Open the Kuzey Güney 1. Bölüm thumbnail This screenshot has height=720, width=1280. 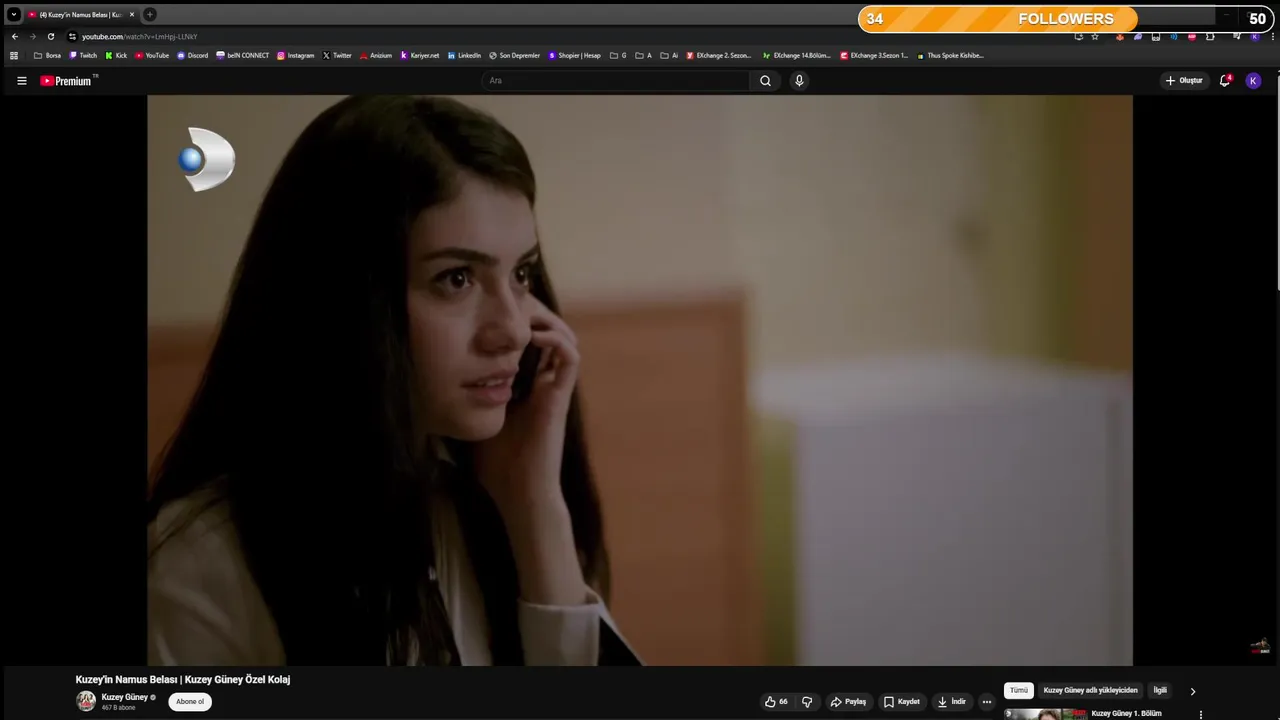click(x=1046, y=714)
